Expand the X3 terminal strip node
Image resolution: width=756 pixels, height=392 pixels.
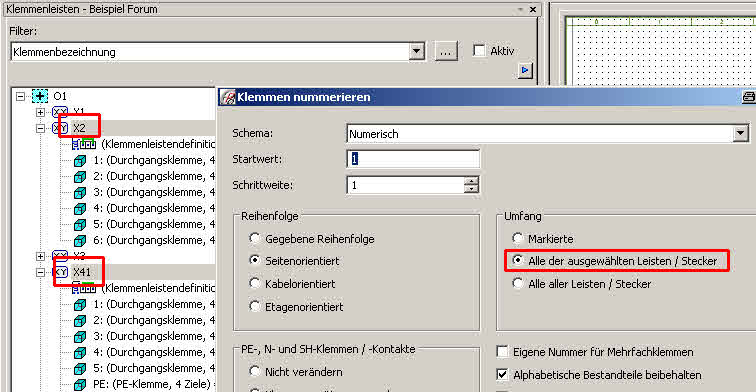pos(40,256)
